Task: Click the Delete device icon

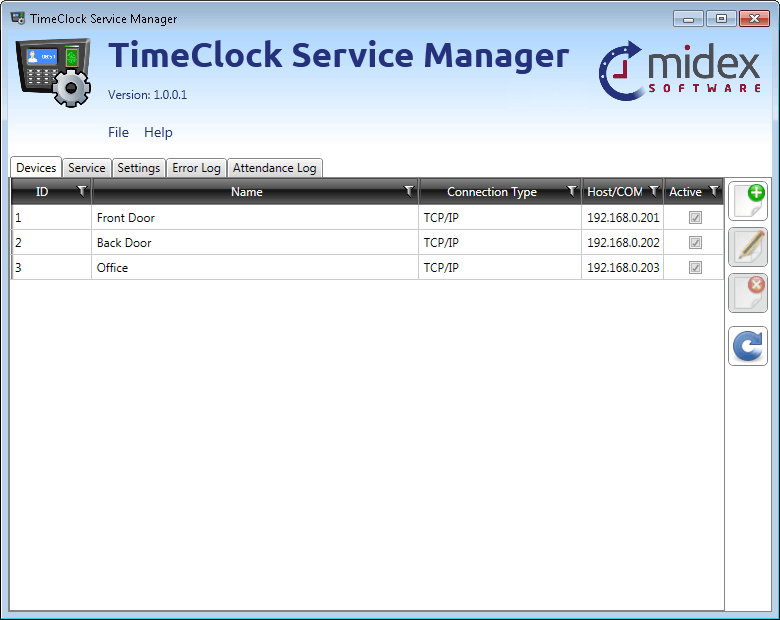Action: (x=748, y=293)
